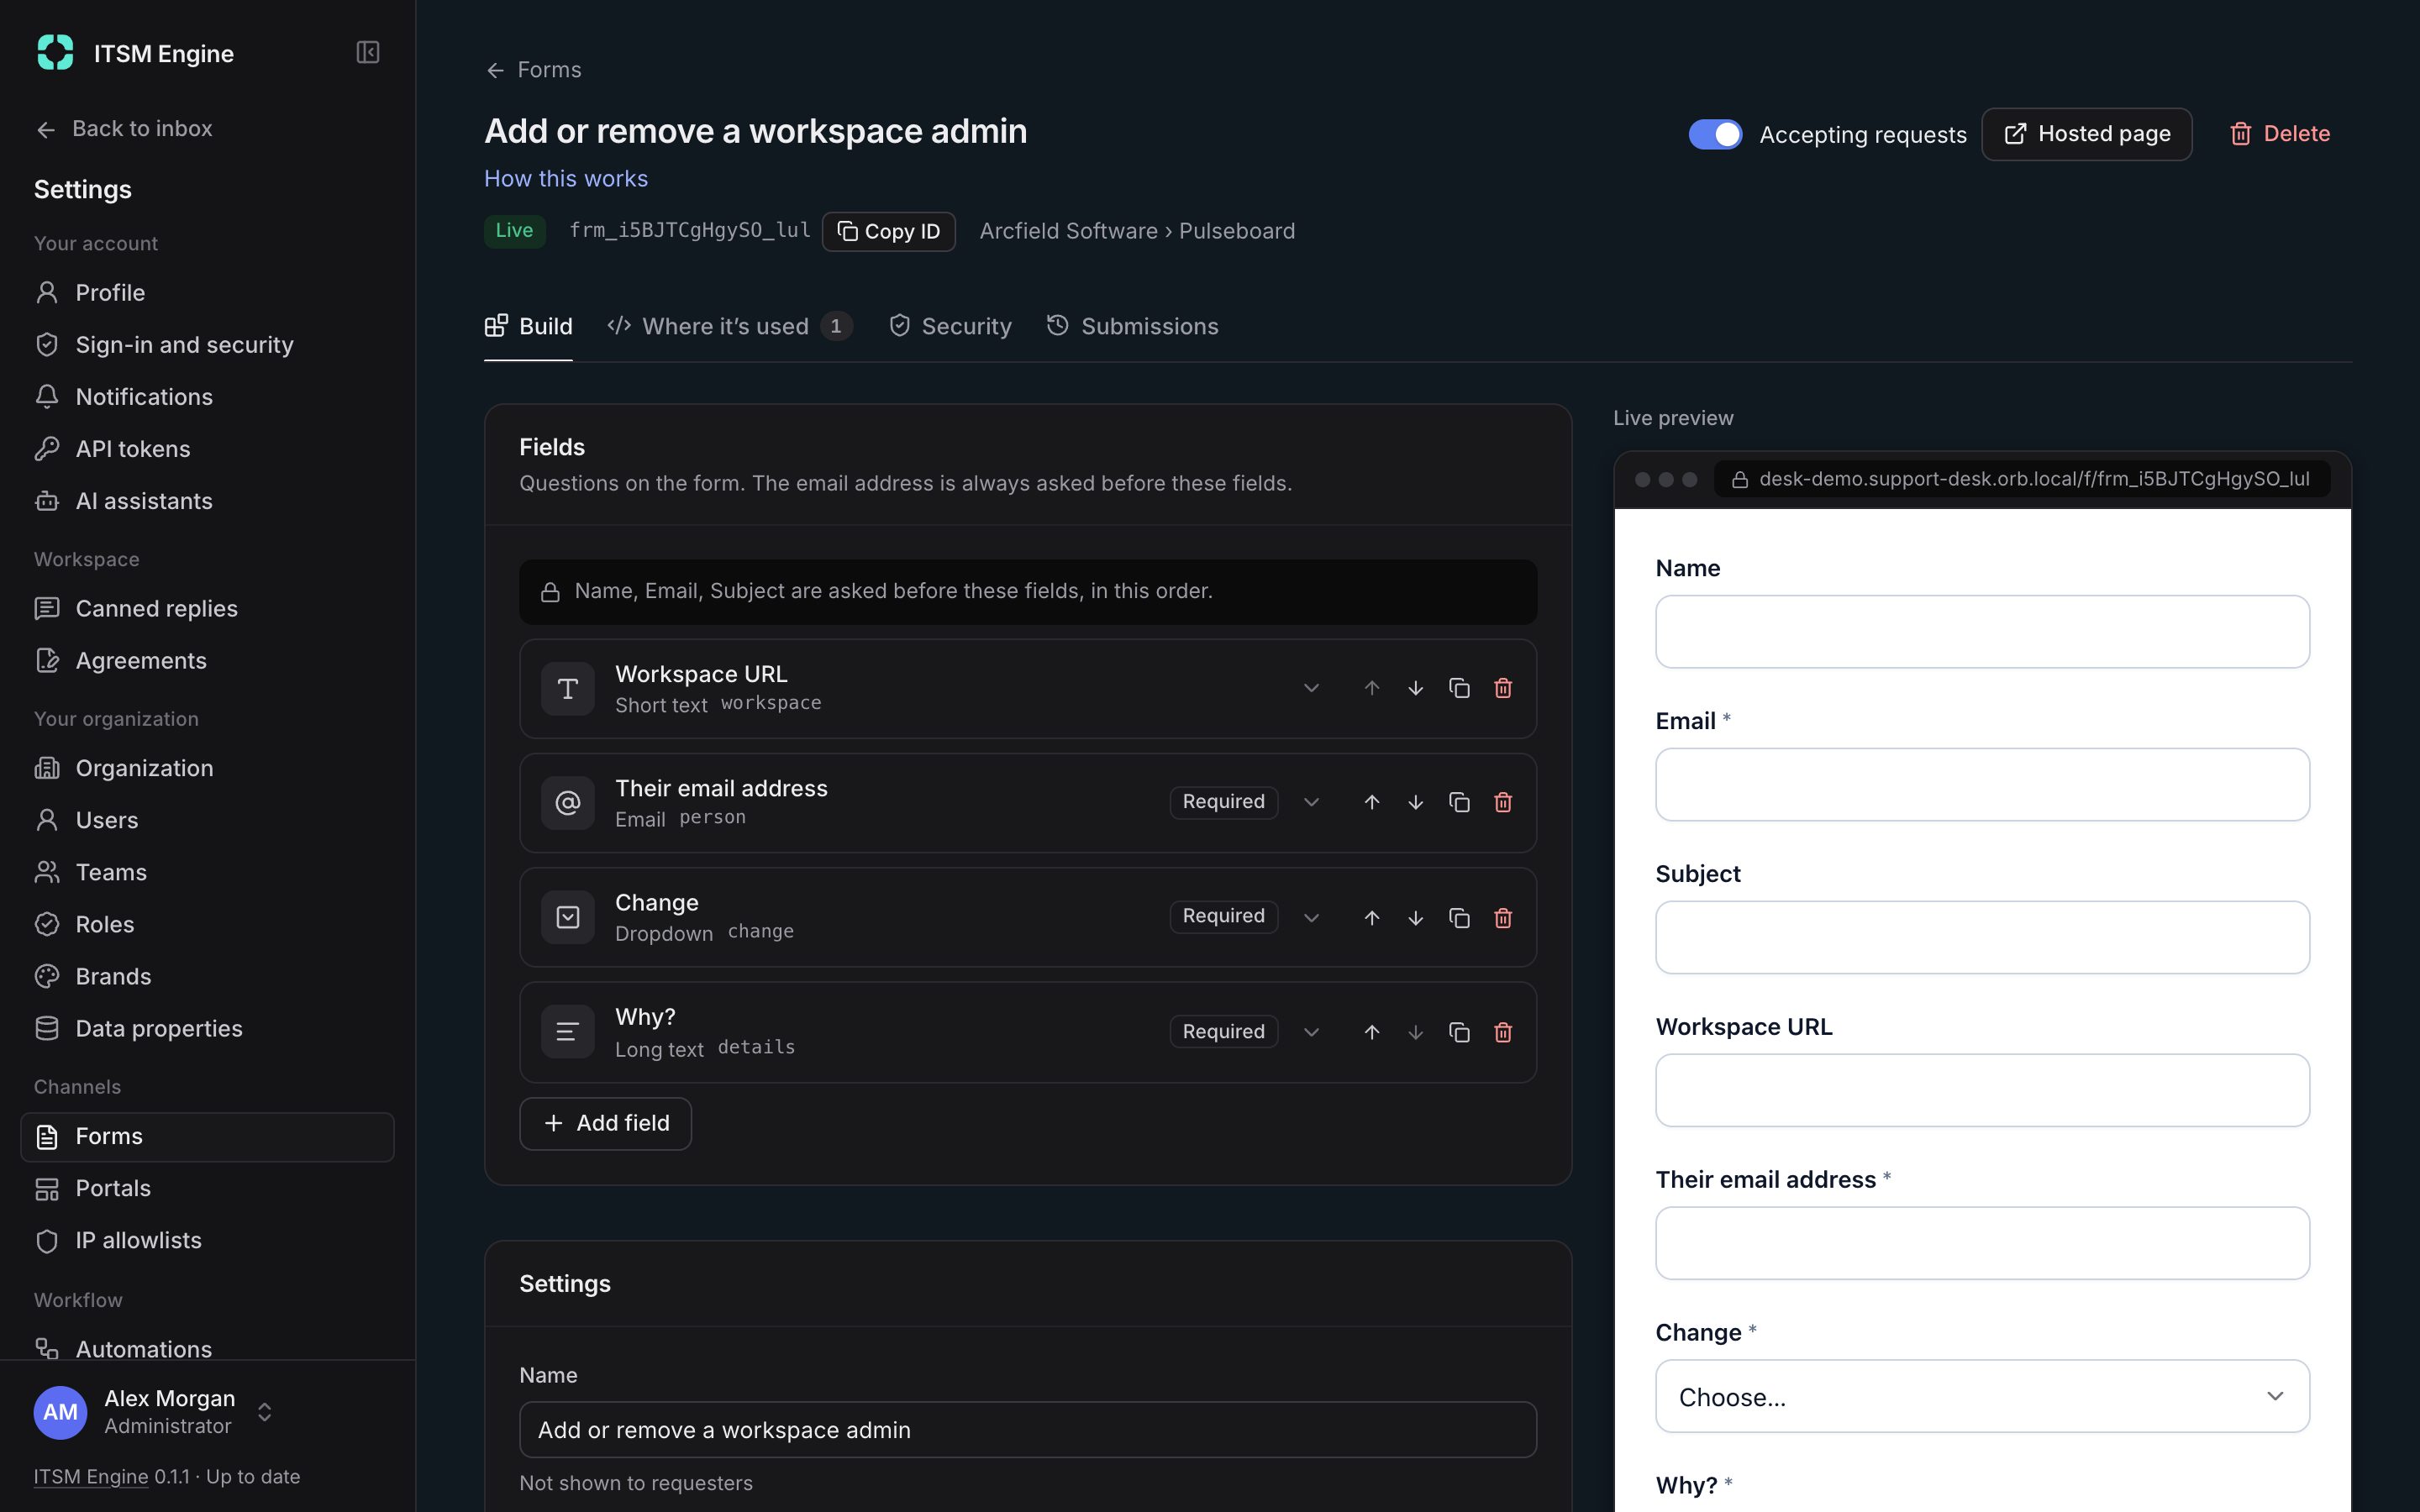Screen dimensions: 2420x1512
Task: Switch to the Where it's used tab
Action: point(730,326)
